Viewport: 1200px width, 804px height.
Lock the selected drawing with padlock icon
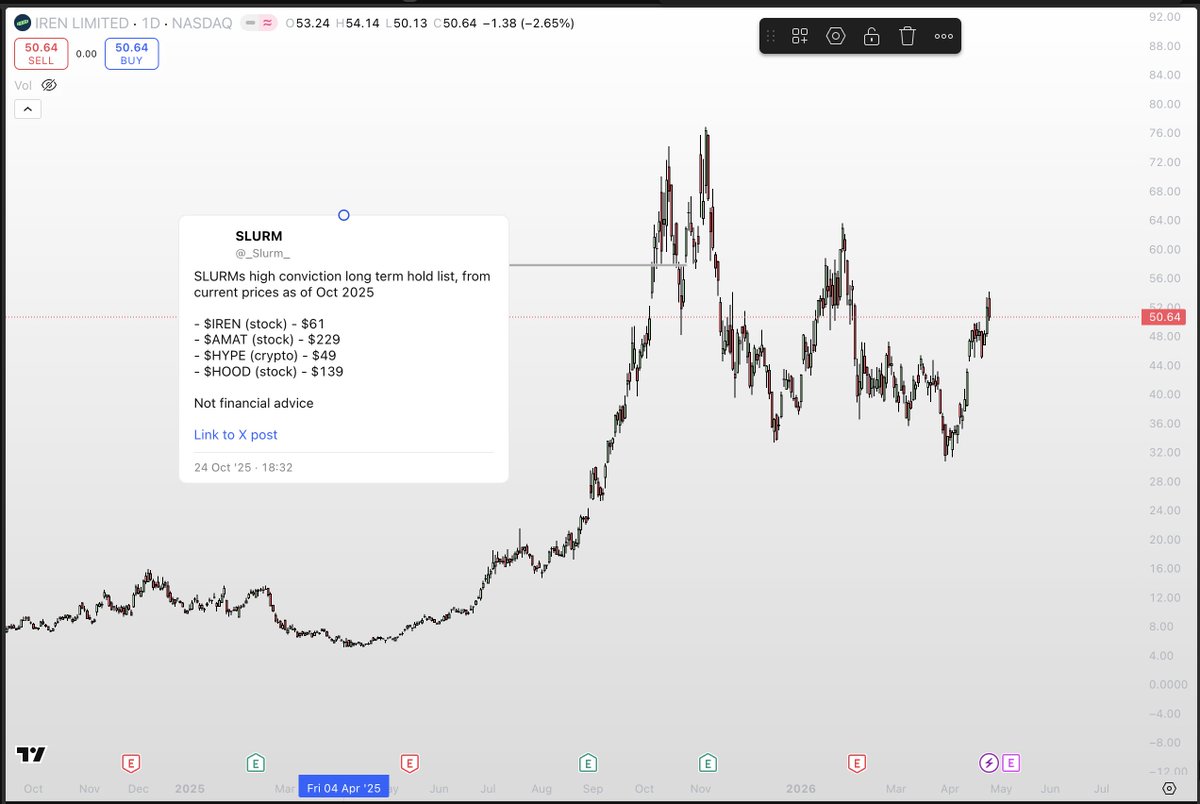[872, 36]
